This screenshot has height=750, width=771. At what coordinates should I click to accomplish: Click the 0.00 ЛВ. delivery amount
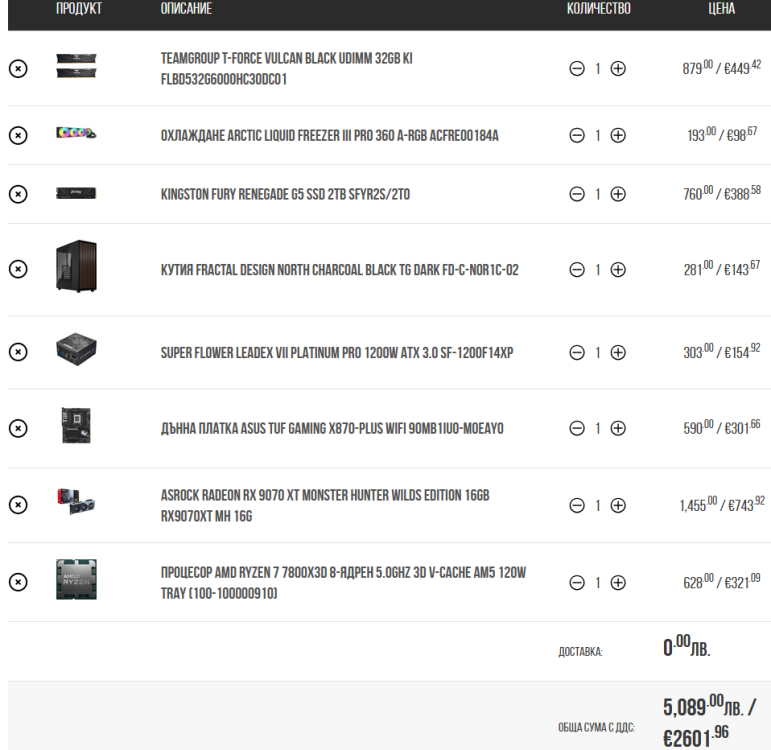coord(686,646)
